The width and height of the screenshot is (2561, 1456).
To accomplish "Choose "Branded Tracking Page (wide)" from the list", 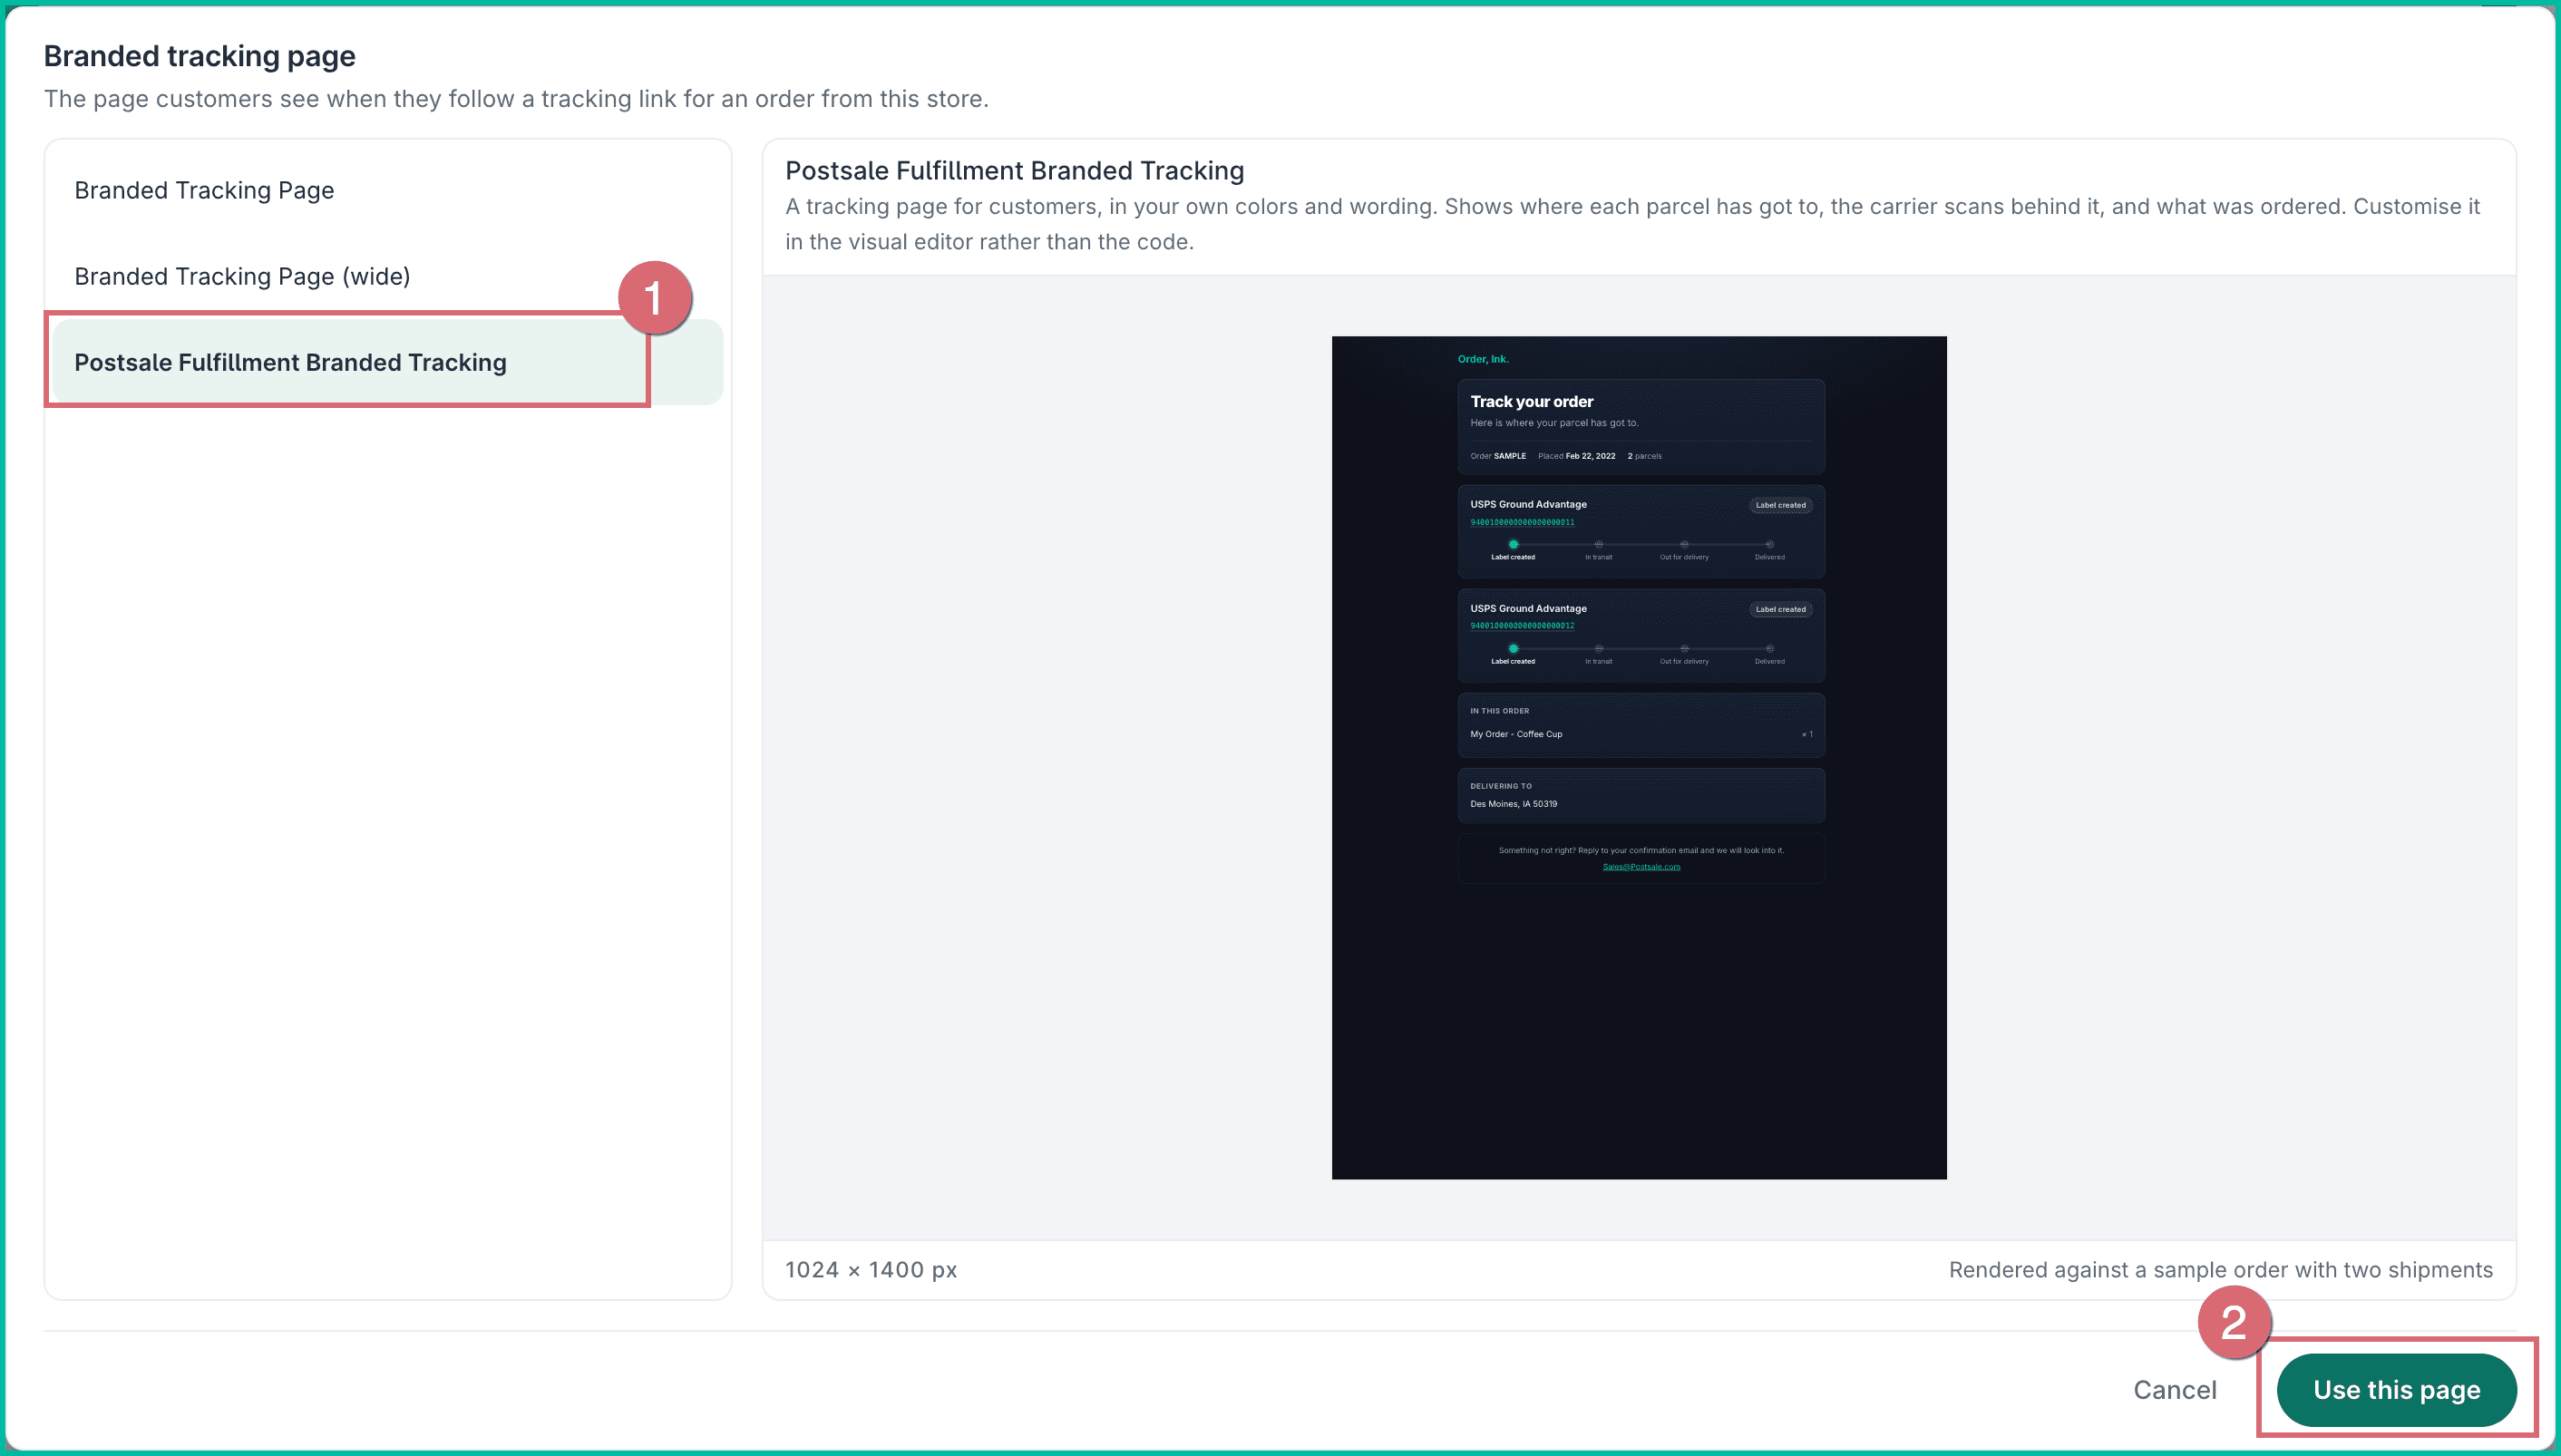I will click(387, 276).
